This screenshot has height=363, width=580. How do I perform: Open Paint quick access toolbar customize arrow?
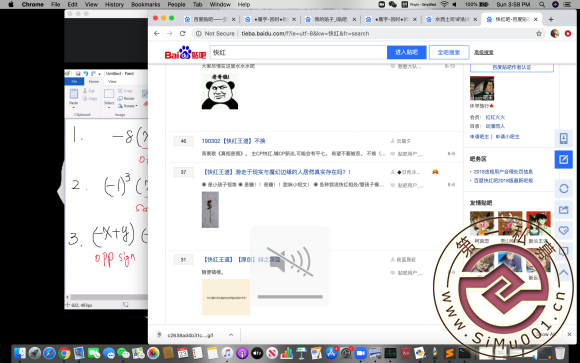click(x=100, y=74)
